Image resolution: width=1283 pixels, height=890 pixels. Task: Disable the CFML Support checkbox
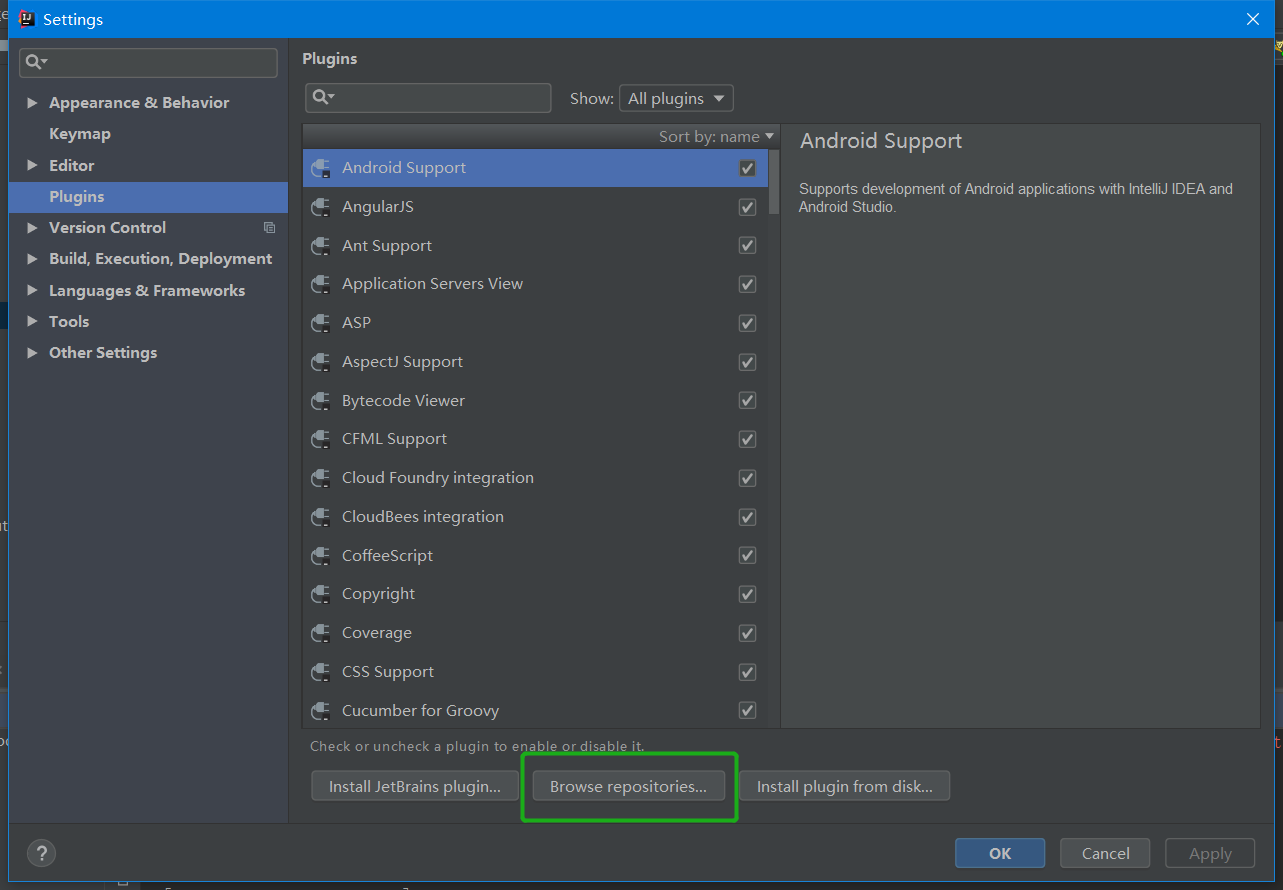747,439
